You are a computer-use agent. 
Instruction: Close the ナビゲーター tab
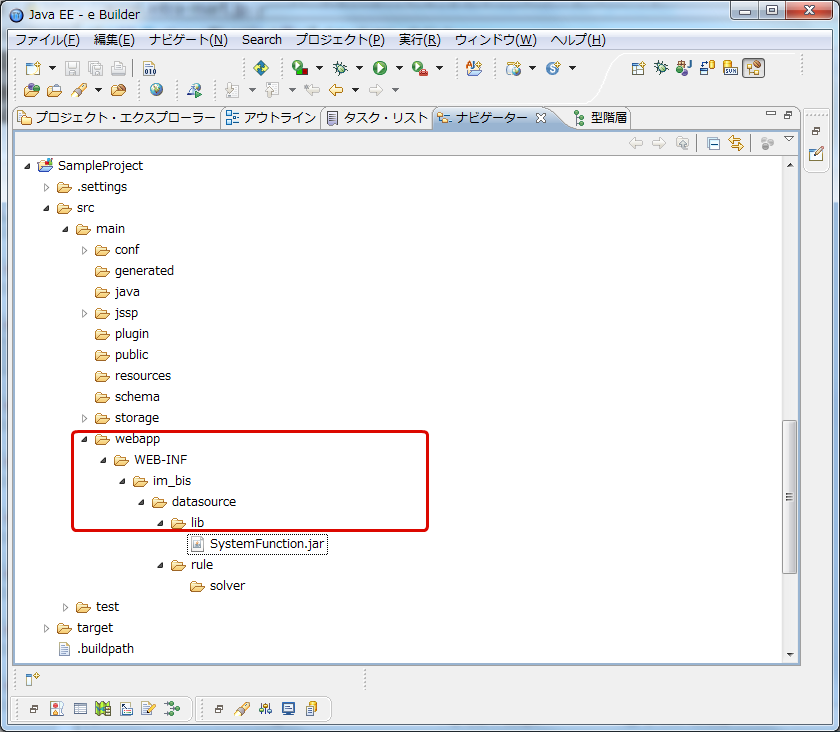pyautogui.click(x=541, y=118)
